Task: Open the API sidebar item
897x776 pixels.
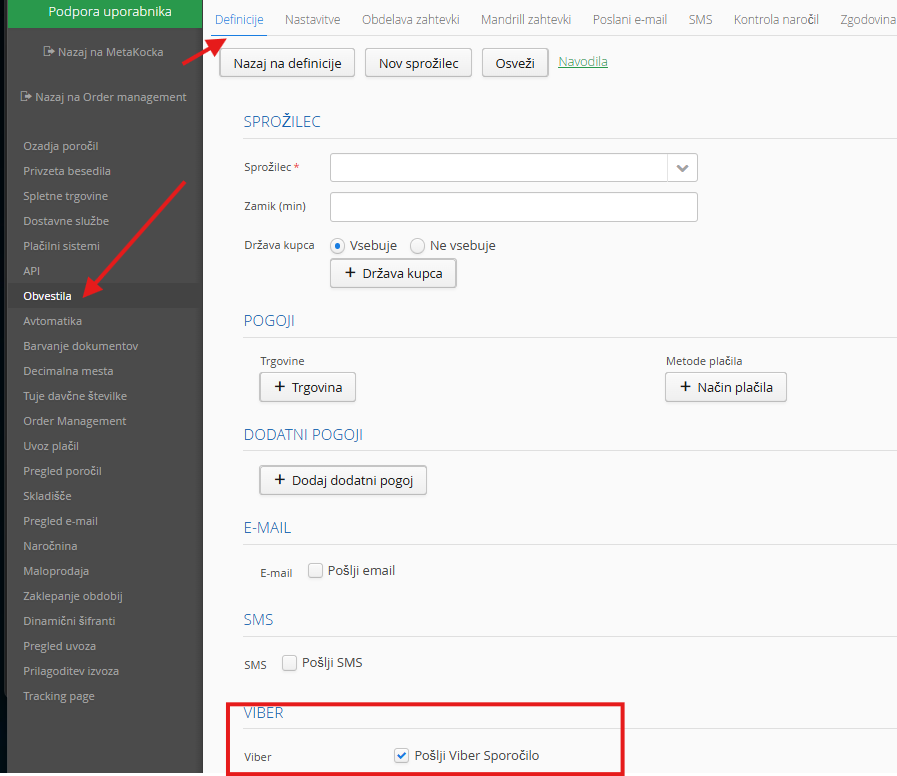Action: click(31, 271)
